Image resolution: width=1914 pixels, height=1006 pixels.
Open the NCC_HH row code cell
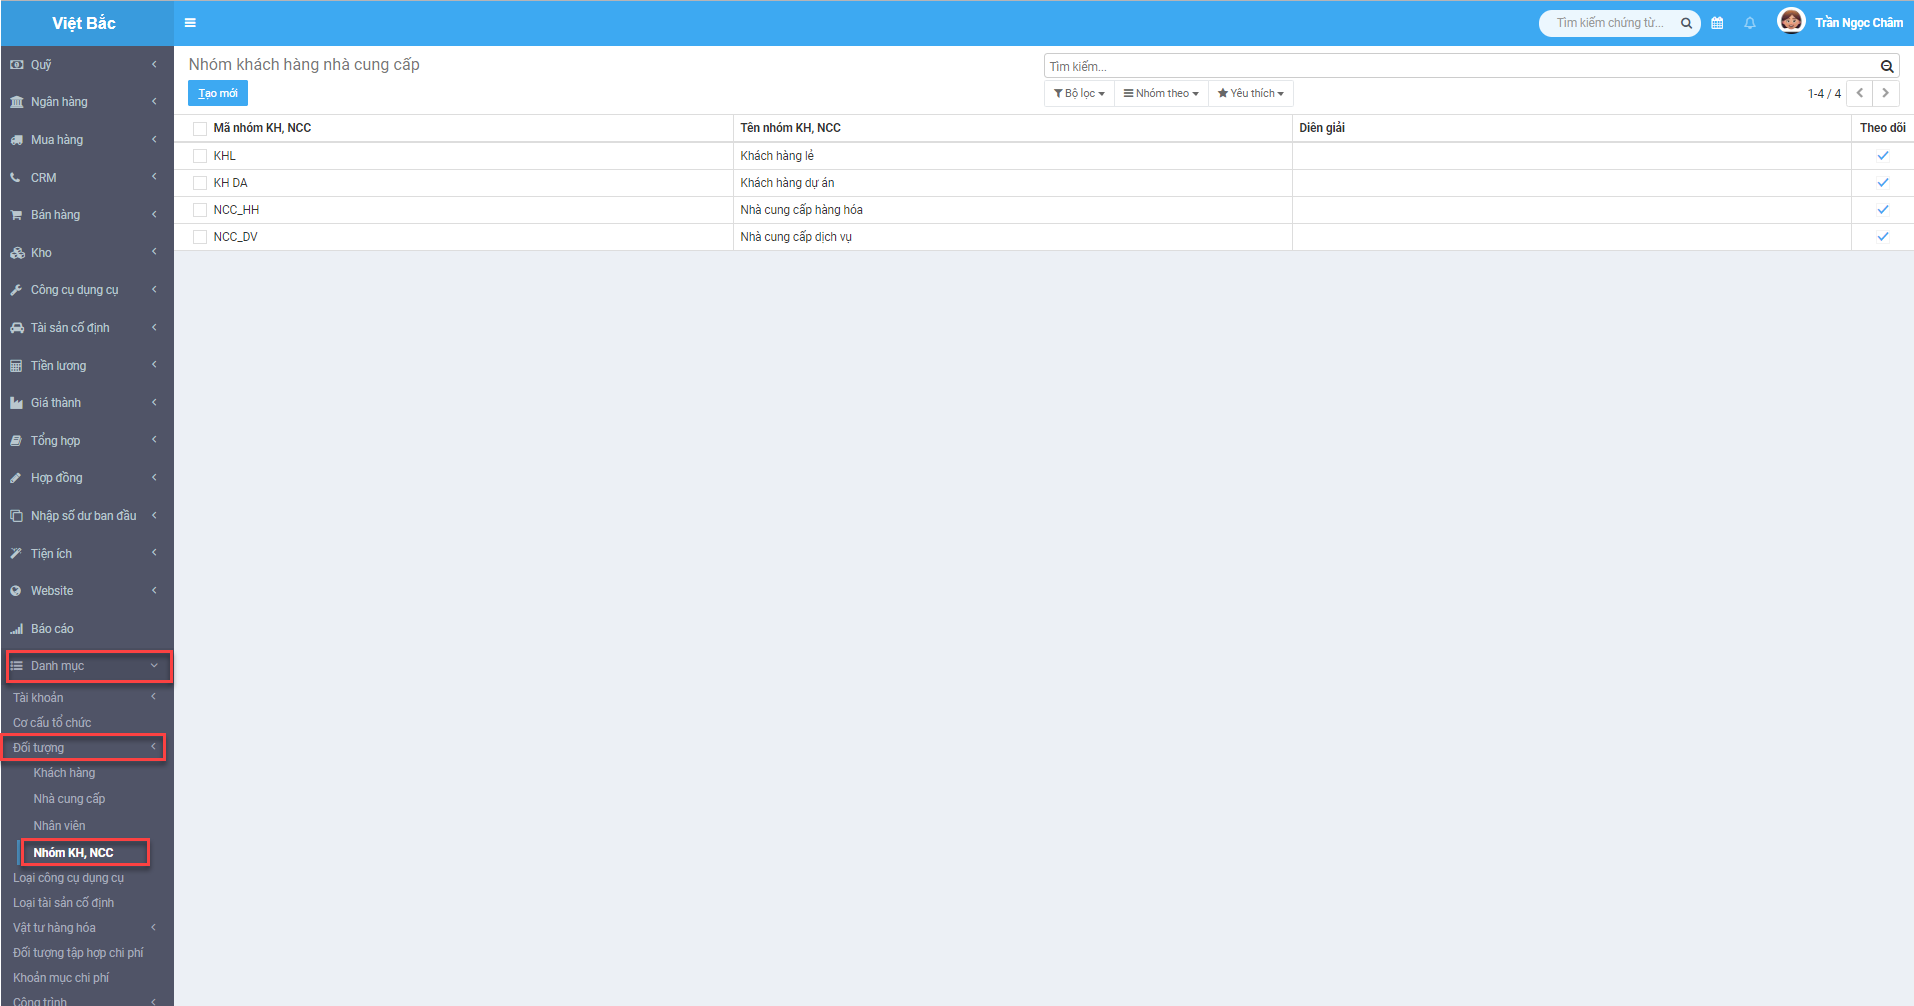click(x=236, y=210)
